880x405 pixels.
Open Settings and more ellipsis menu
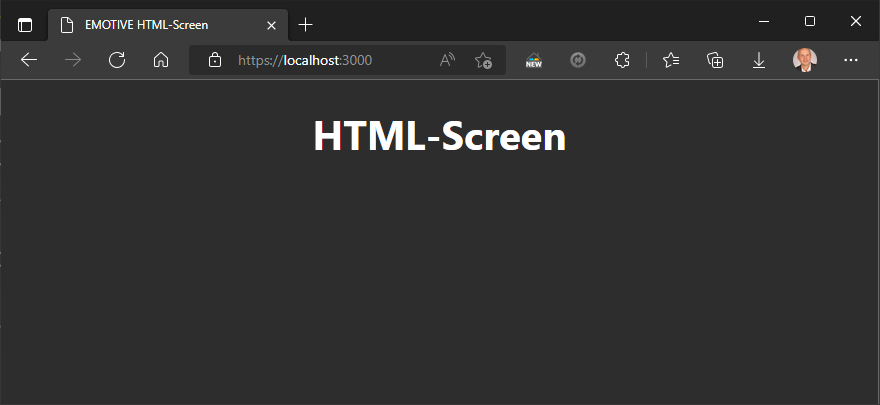(x=851, y=60)
